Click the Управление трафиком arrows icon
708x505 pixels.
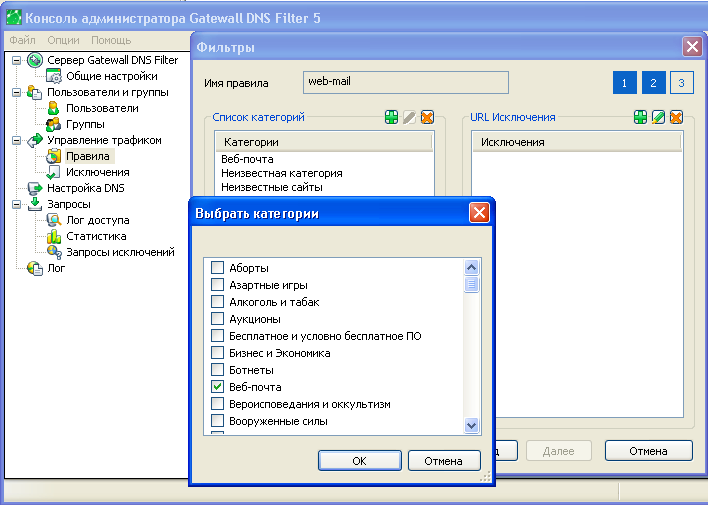tap(35, 140)
